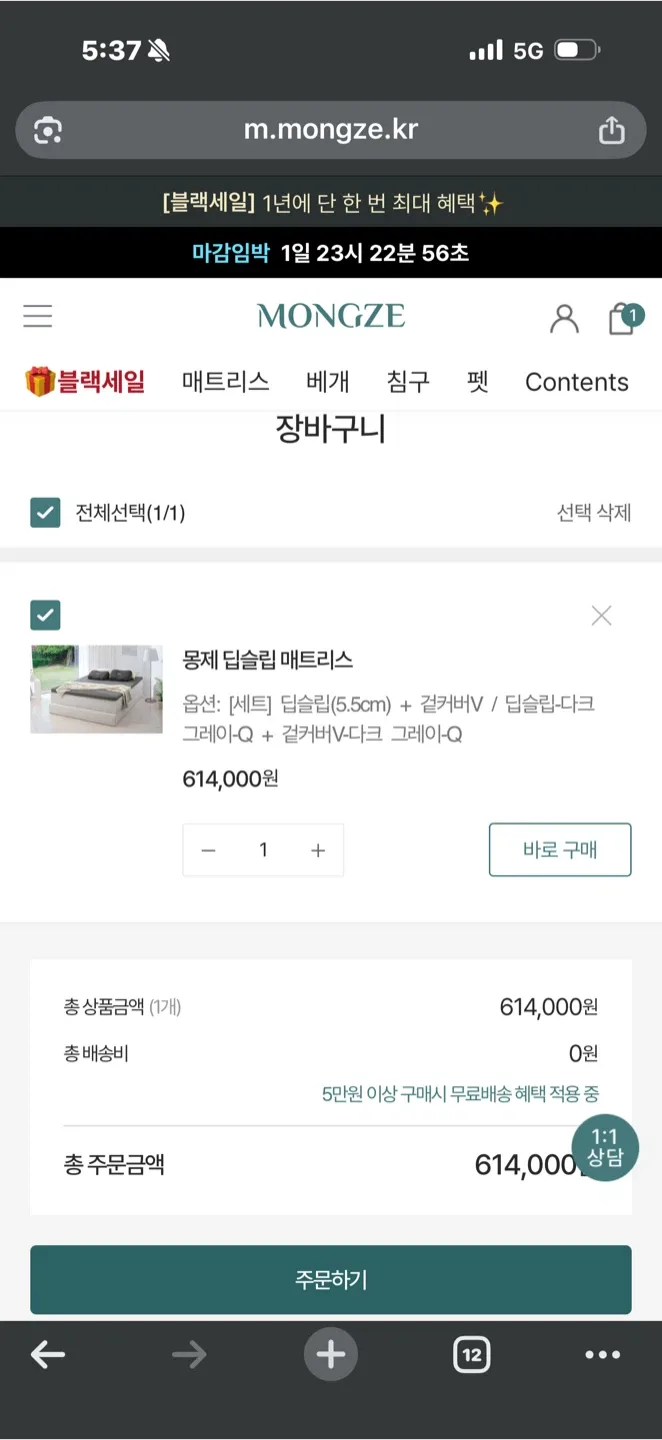Open the browser more options menu
The width and height of the screenshot is (662, 1440).
[602, 1355]
